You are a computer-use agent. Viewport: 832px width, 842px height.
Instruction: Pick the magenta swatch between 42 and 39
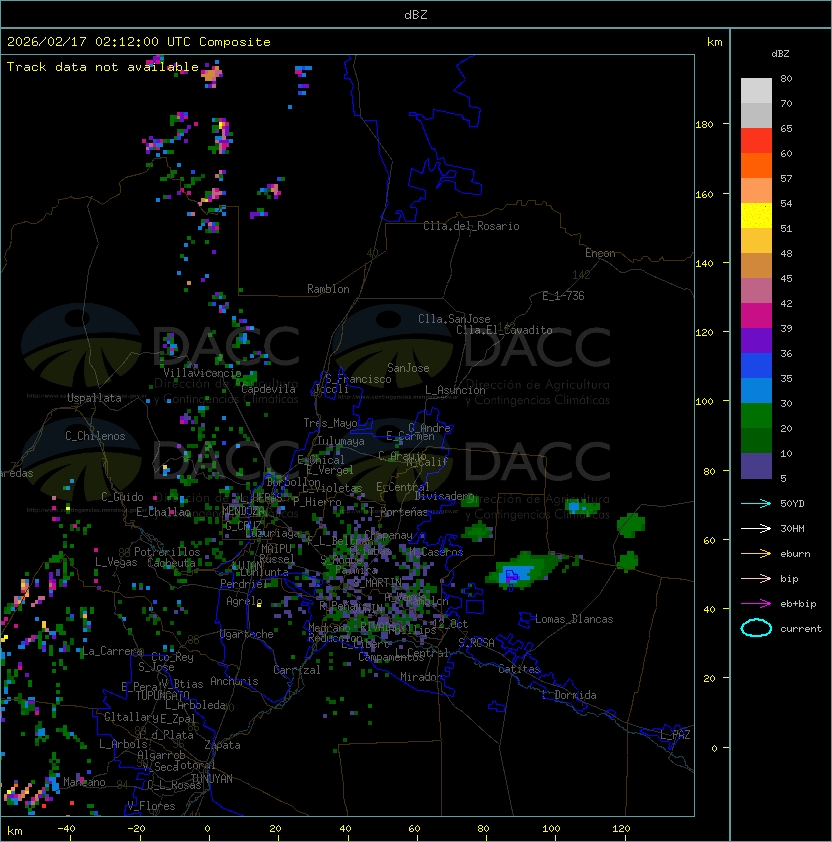pos(756,315)
